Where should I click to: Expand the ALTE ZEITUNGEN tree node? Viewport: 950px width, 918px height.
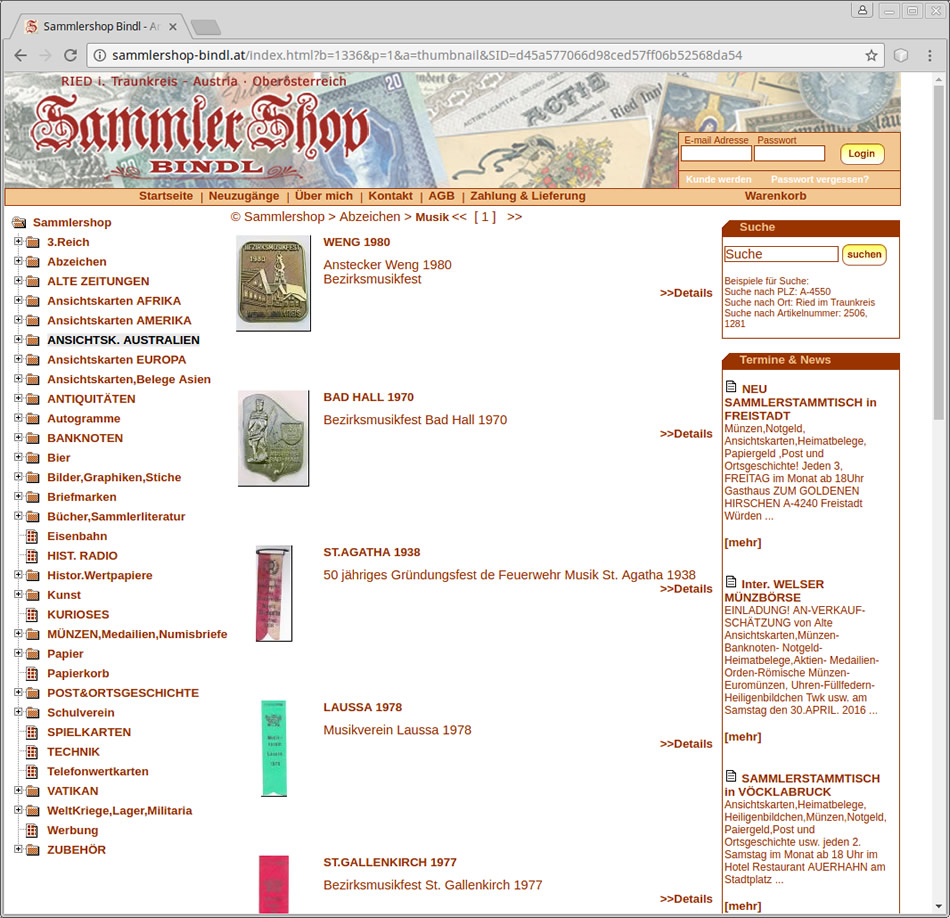click(x=18, y=281)
